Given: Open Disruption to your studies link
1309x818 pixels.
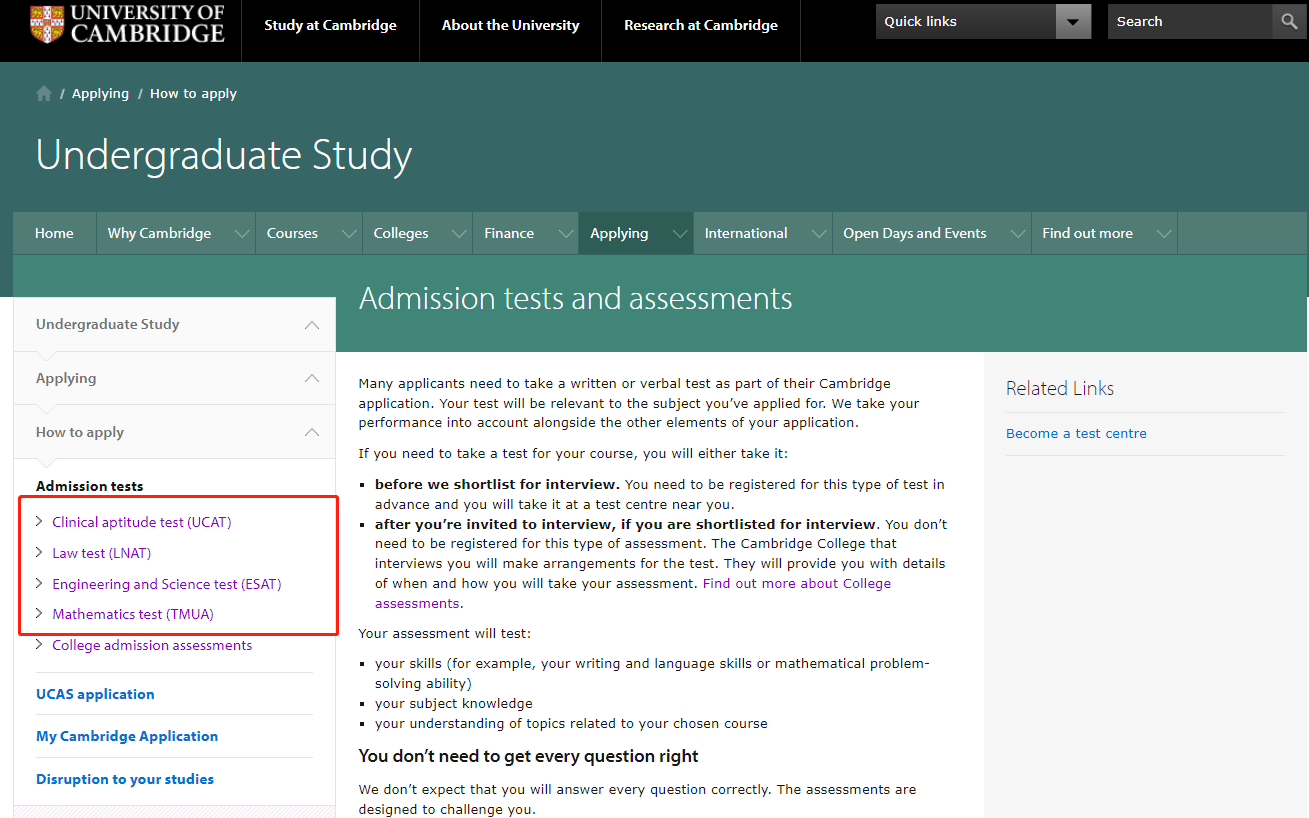Looking at the screenshot, I should 125,779.
